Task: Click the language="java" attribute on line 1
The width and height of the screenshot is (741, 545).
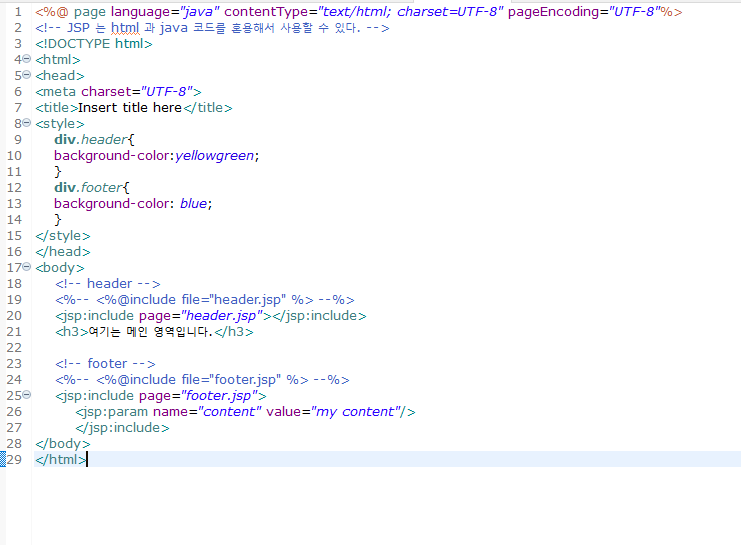Action: pyautogui.click(x=165, y=12)
